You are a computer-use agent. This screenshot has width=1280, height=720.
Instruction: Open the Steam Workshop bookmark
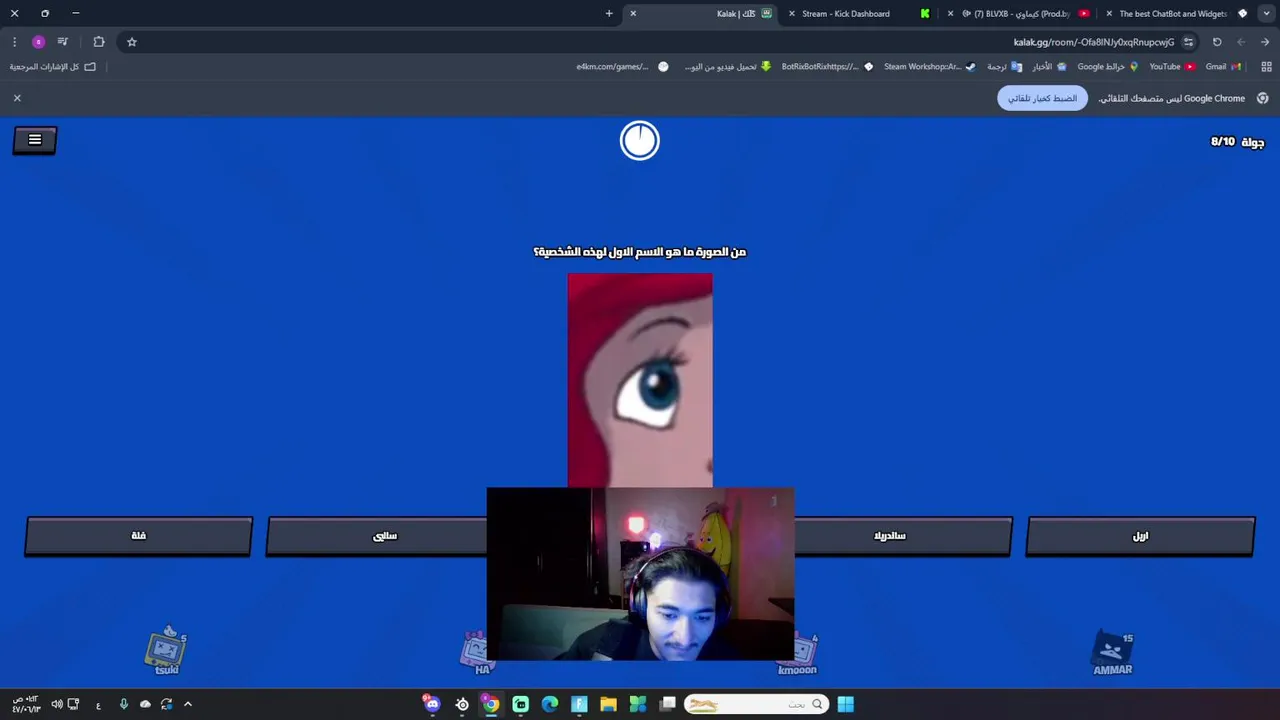pos(929,67)
